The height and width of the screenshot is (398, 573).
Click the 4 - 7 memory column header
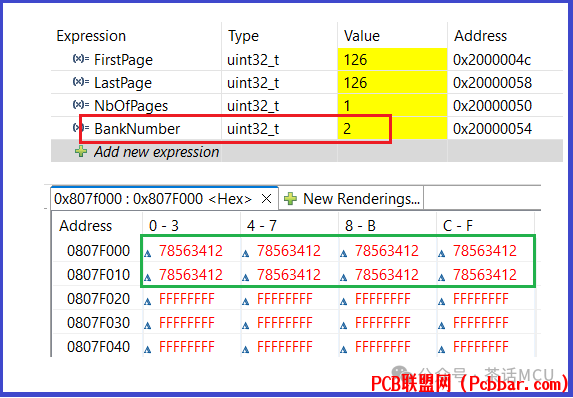pyautogui.click(x=262, y=226)
